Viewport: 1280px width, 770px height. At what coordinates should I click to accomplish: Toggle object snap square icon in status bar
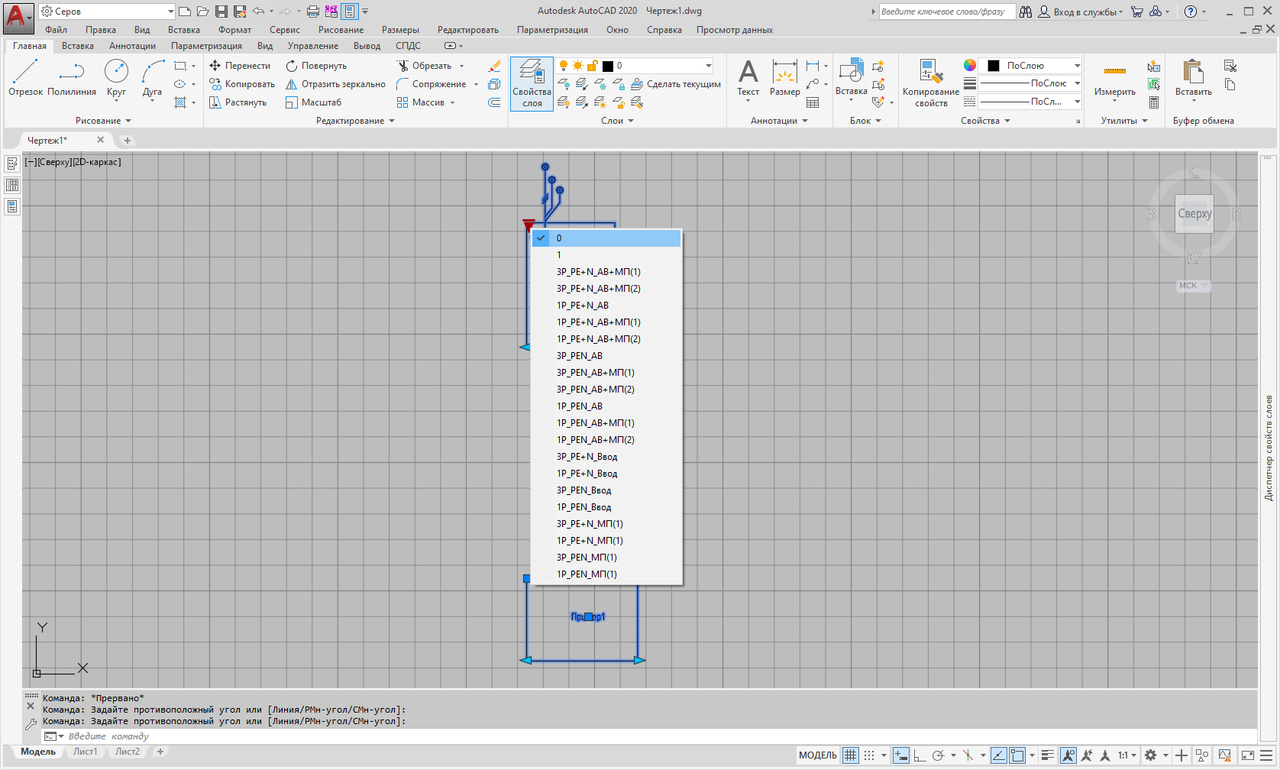(x=1017, y=755)
